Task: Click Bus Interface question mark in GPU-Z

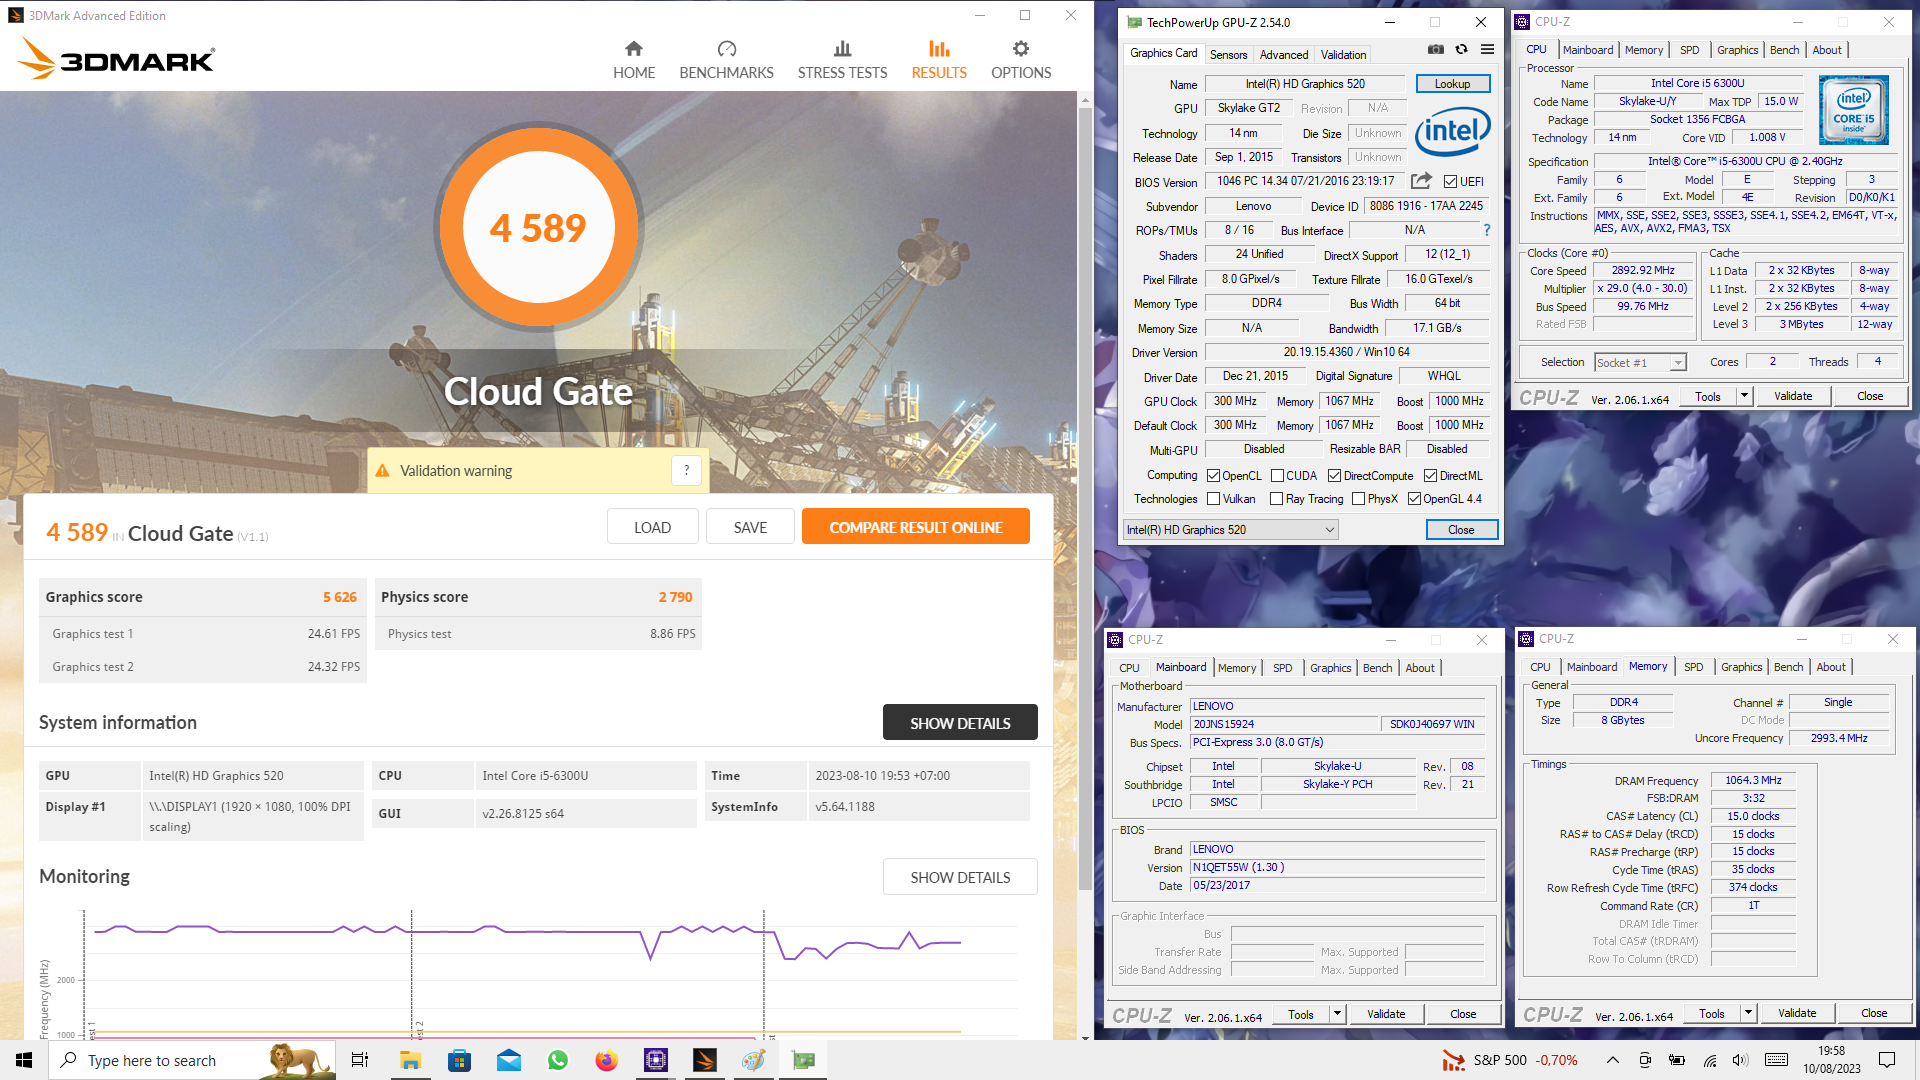Action: [x=1487, y=230]
